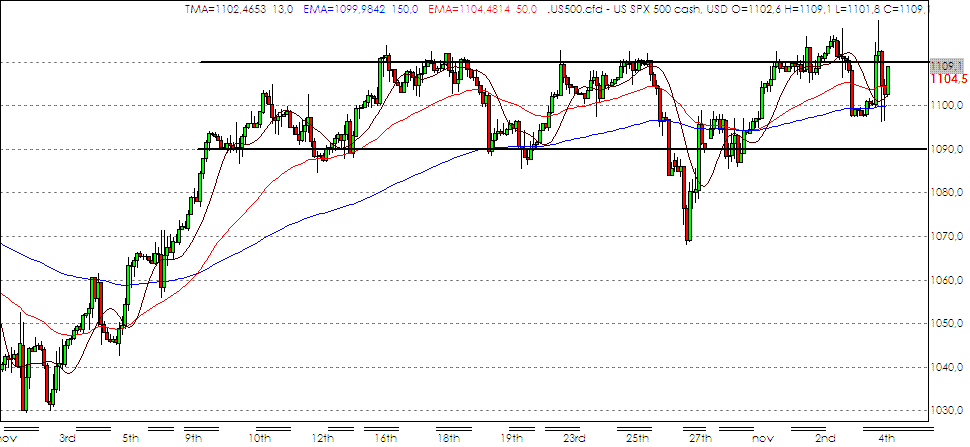Click the 1090,0 price axis label
This screenshot has height=447, width=970.
click(948, 150)
